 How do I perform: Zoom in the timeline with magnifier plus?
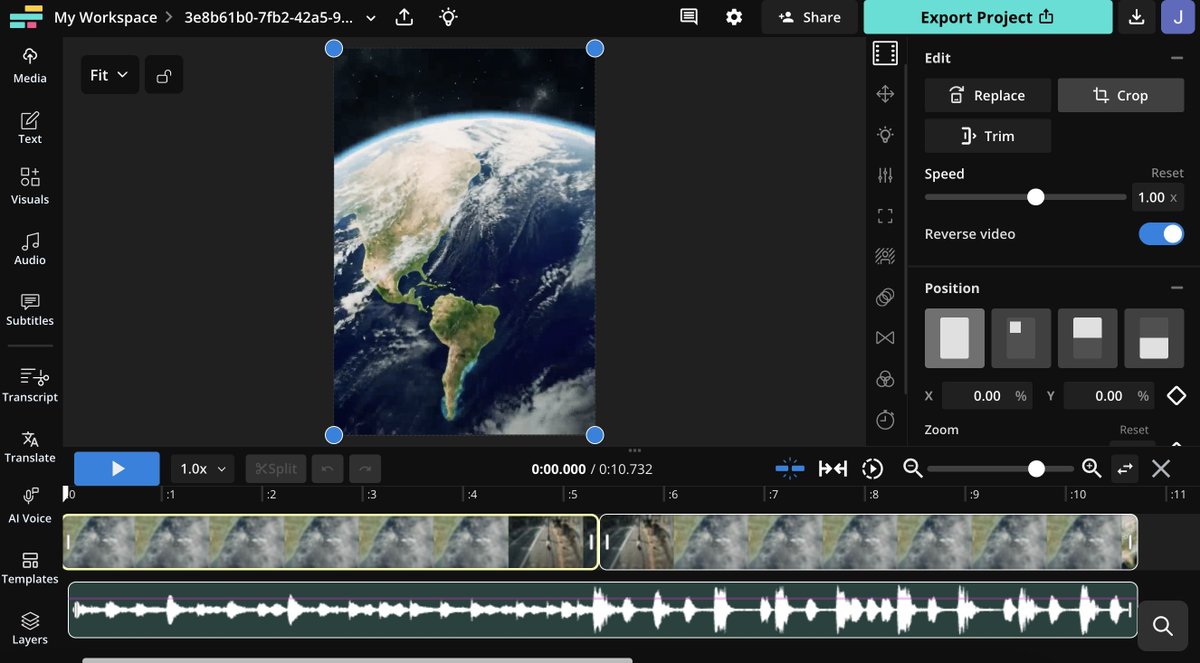[1091, 468]
